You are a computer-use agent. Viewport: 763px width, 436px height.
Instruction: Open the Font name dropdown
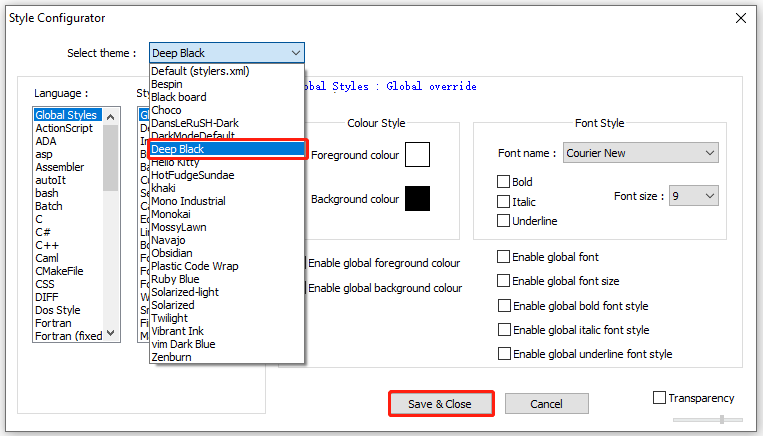click(x=641, y=153)
